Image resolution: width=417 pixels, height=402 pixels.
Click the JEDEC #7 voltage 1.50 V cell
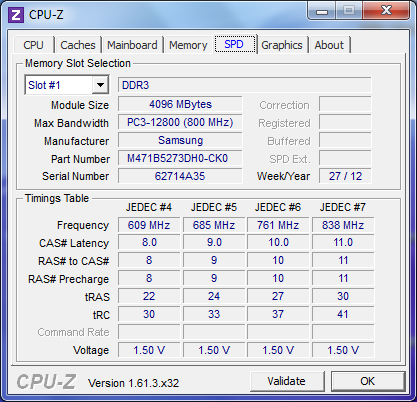coord(343,350)
